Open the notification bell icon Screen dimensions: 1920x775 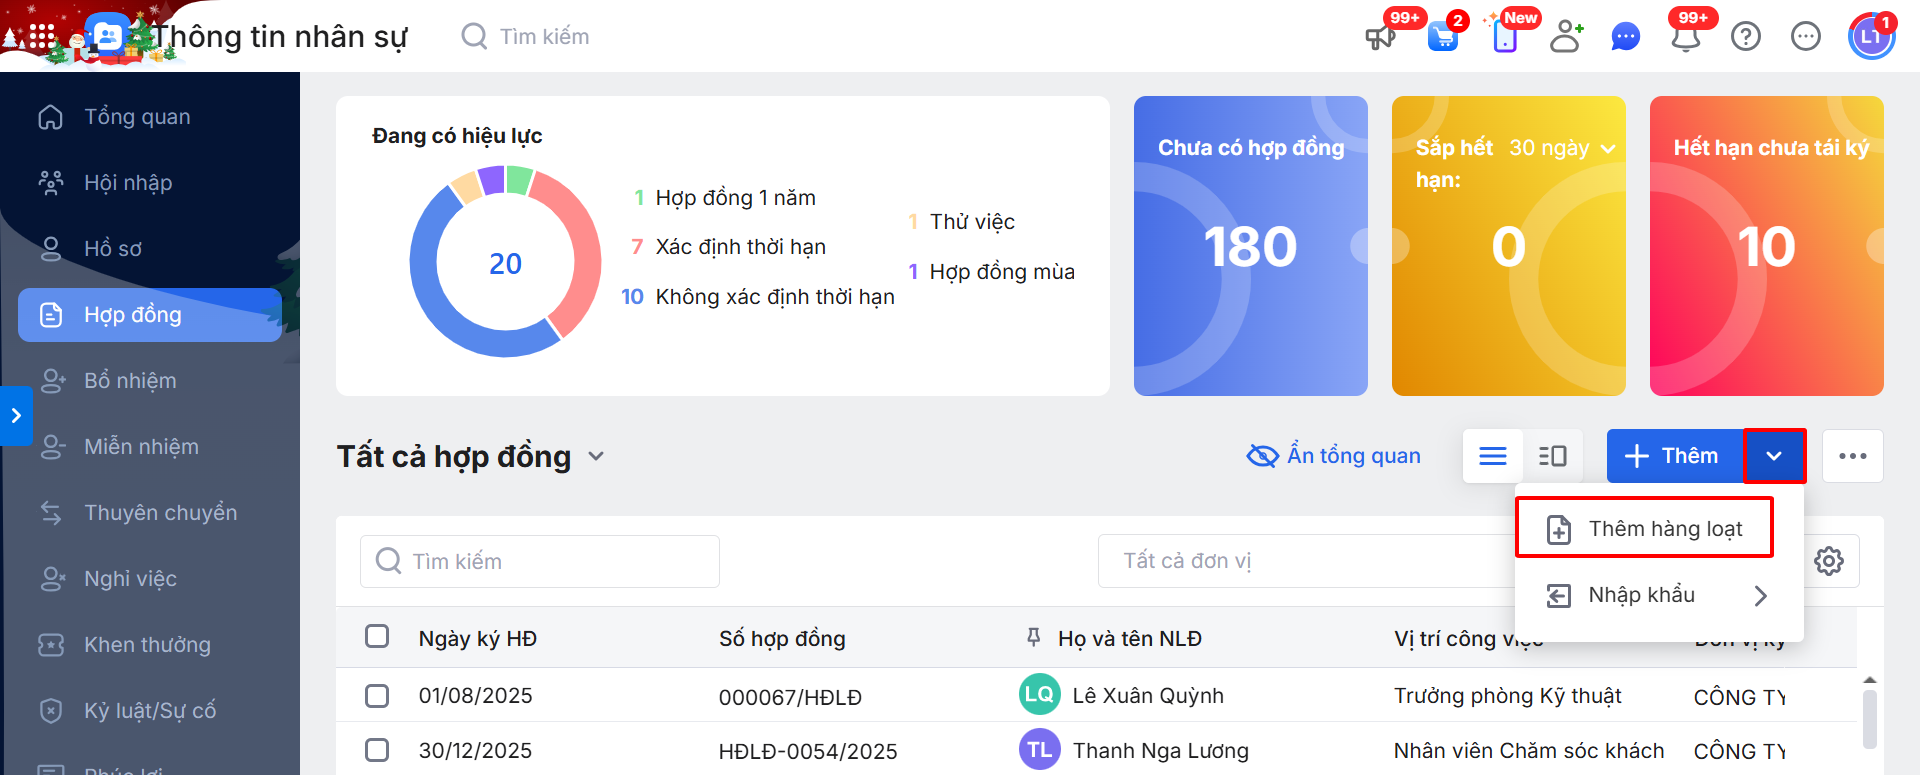1686,38
